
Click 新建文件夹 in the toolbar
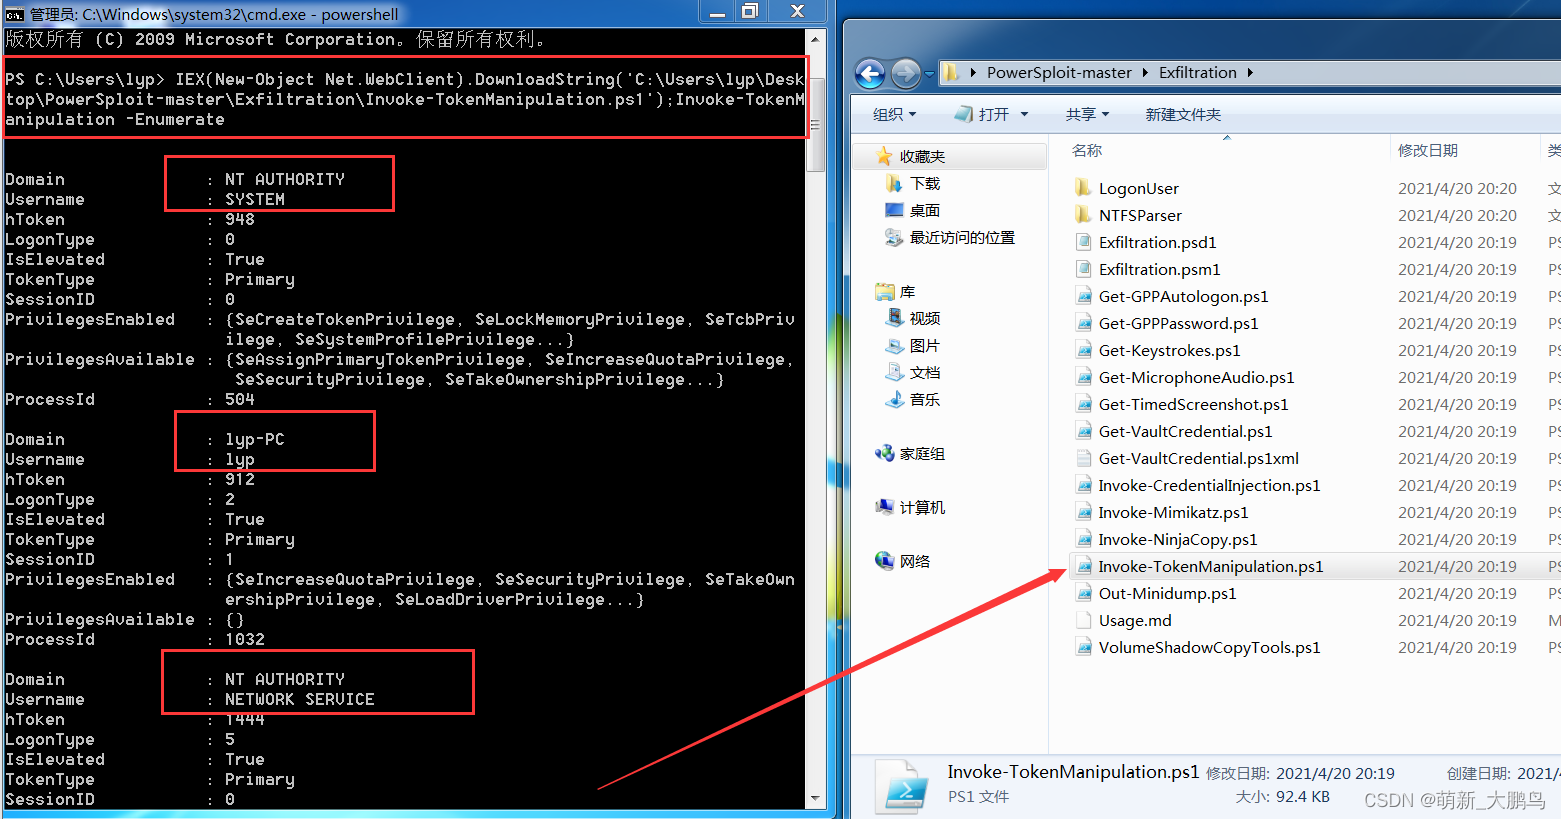1183,115
